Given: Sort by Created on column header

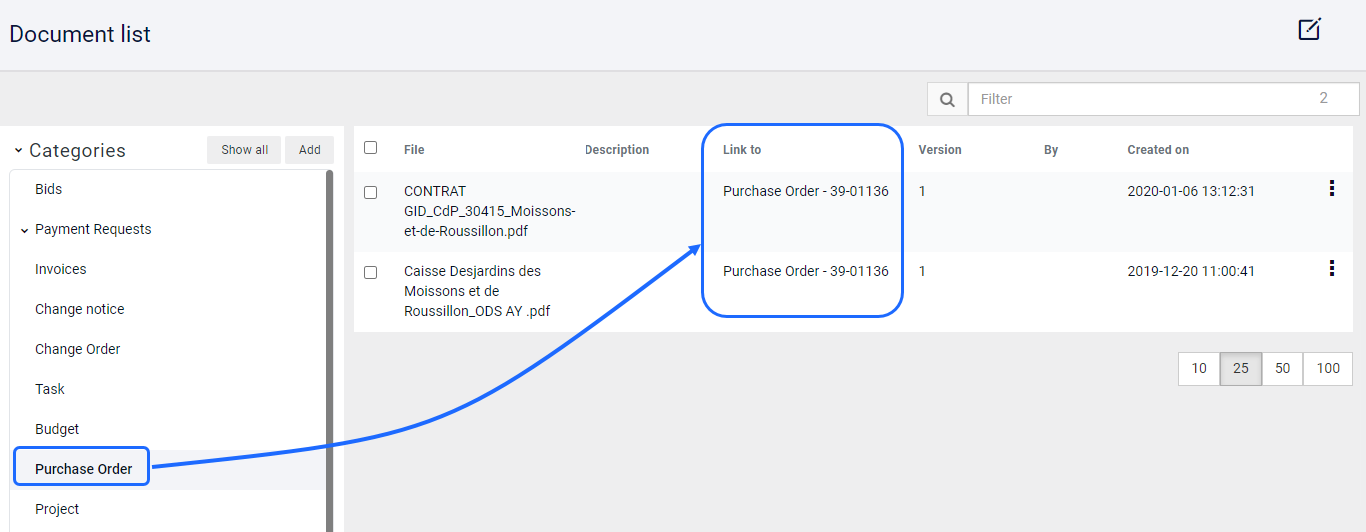Looking at the screenshot, I should coord(1158,150).
